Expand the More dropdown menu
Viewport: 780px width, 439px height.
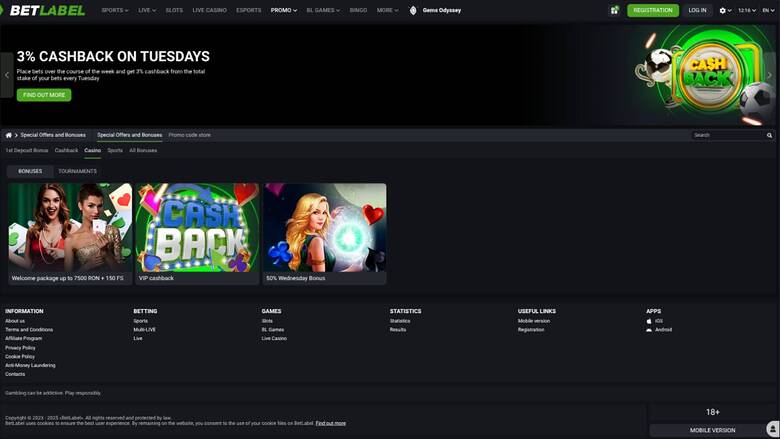point(388,10)
